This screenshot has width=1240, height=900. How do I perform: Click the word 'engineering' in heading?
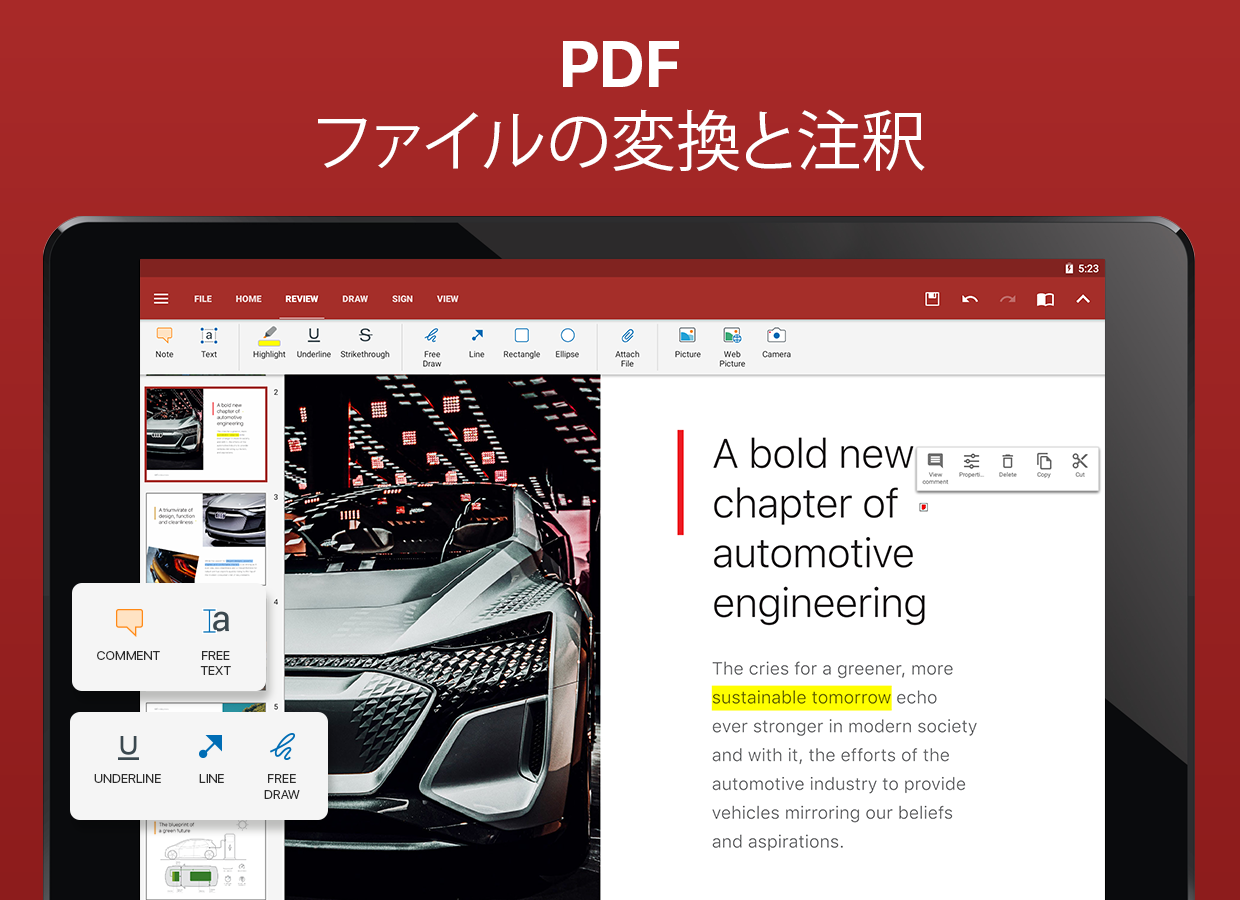click(x=819, y=604)
